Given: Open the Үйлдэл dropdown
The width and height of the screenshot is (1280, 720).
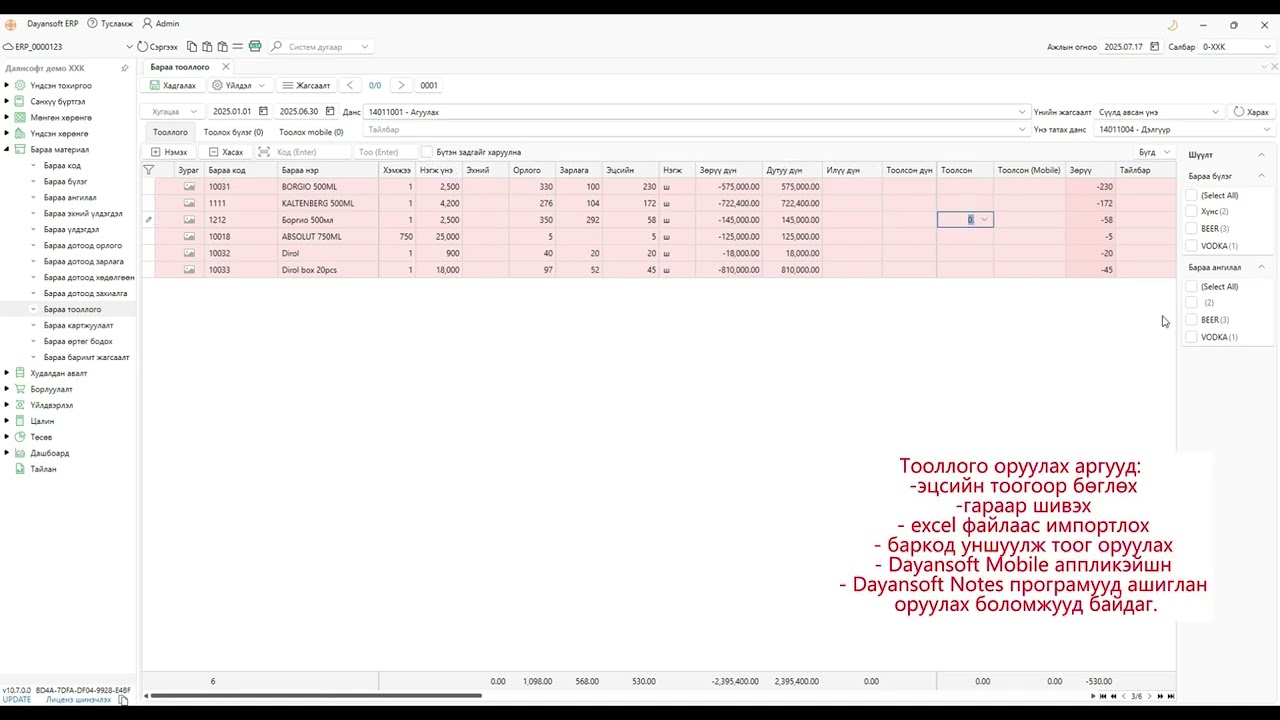Looking at the screenshot, I should [238, 86].
